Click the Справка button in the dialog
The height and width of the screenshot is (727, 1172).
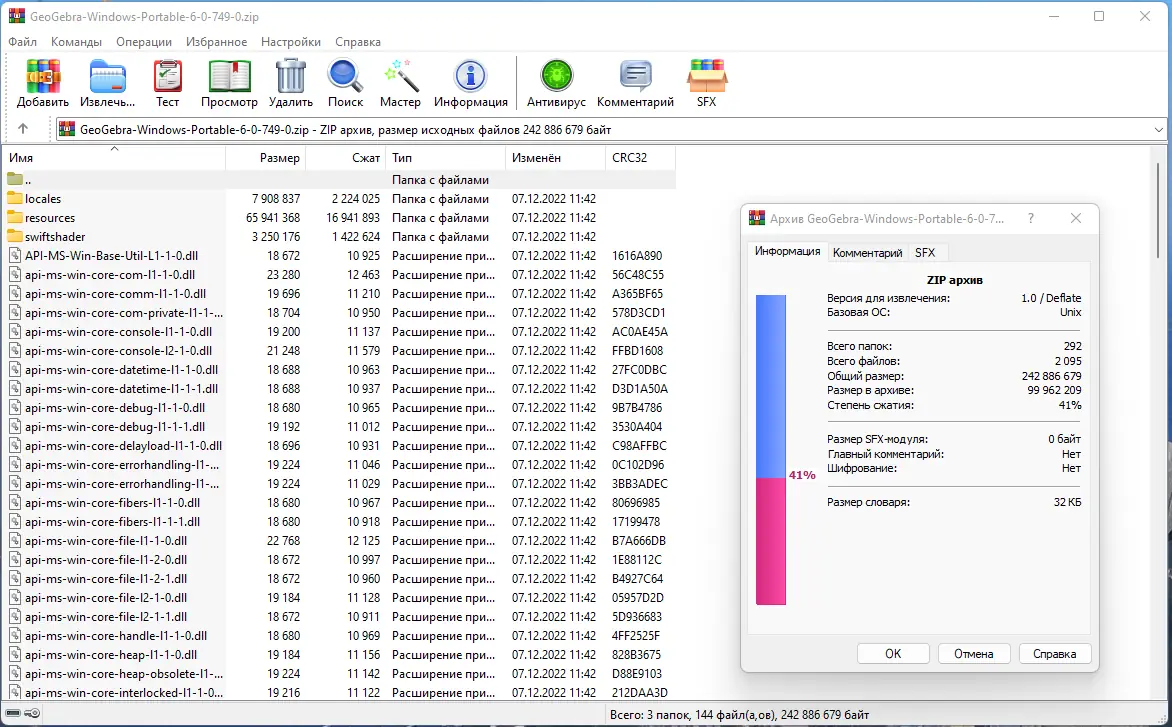(x=1055, y=654)
